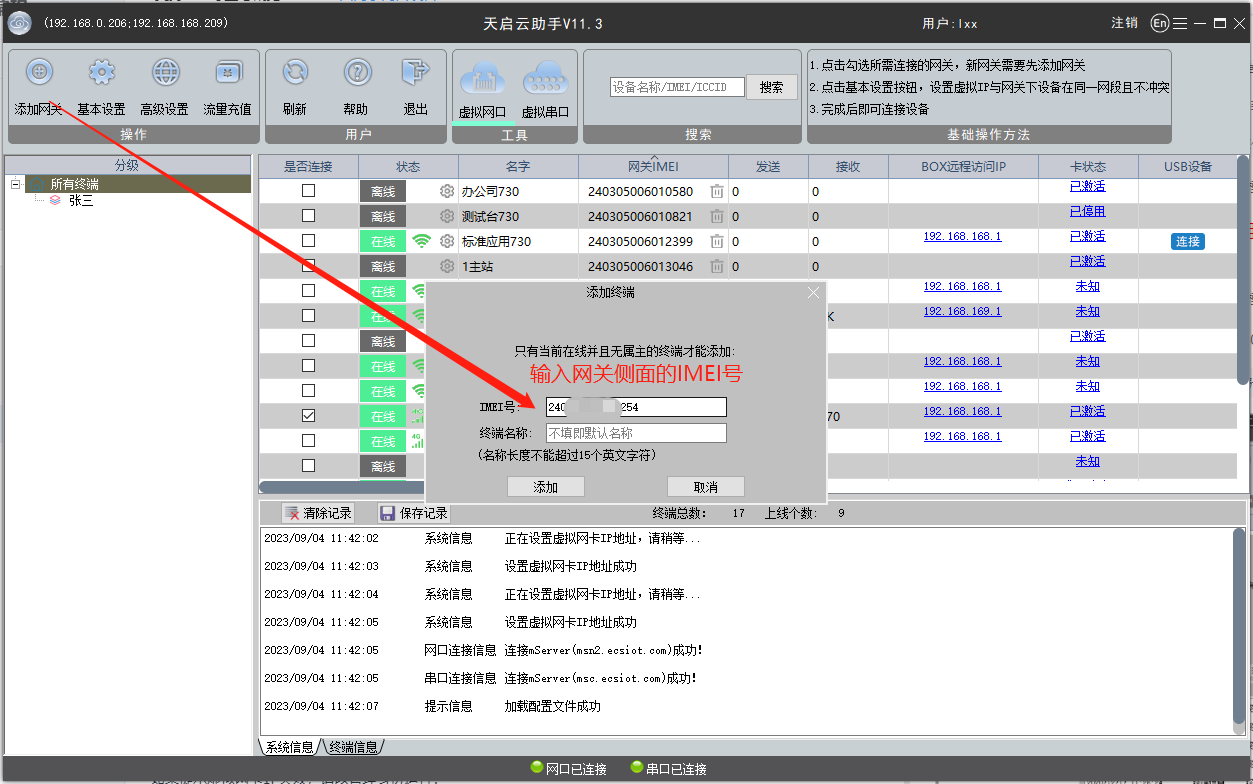Open the hamburger menu in title bar
The width and height of the screenshot is (1253, 784).
coord(1181,23)
